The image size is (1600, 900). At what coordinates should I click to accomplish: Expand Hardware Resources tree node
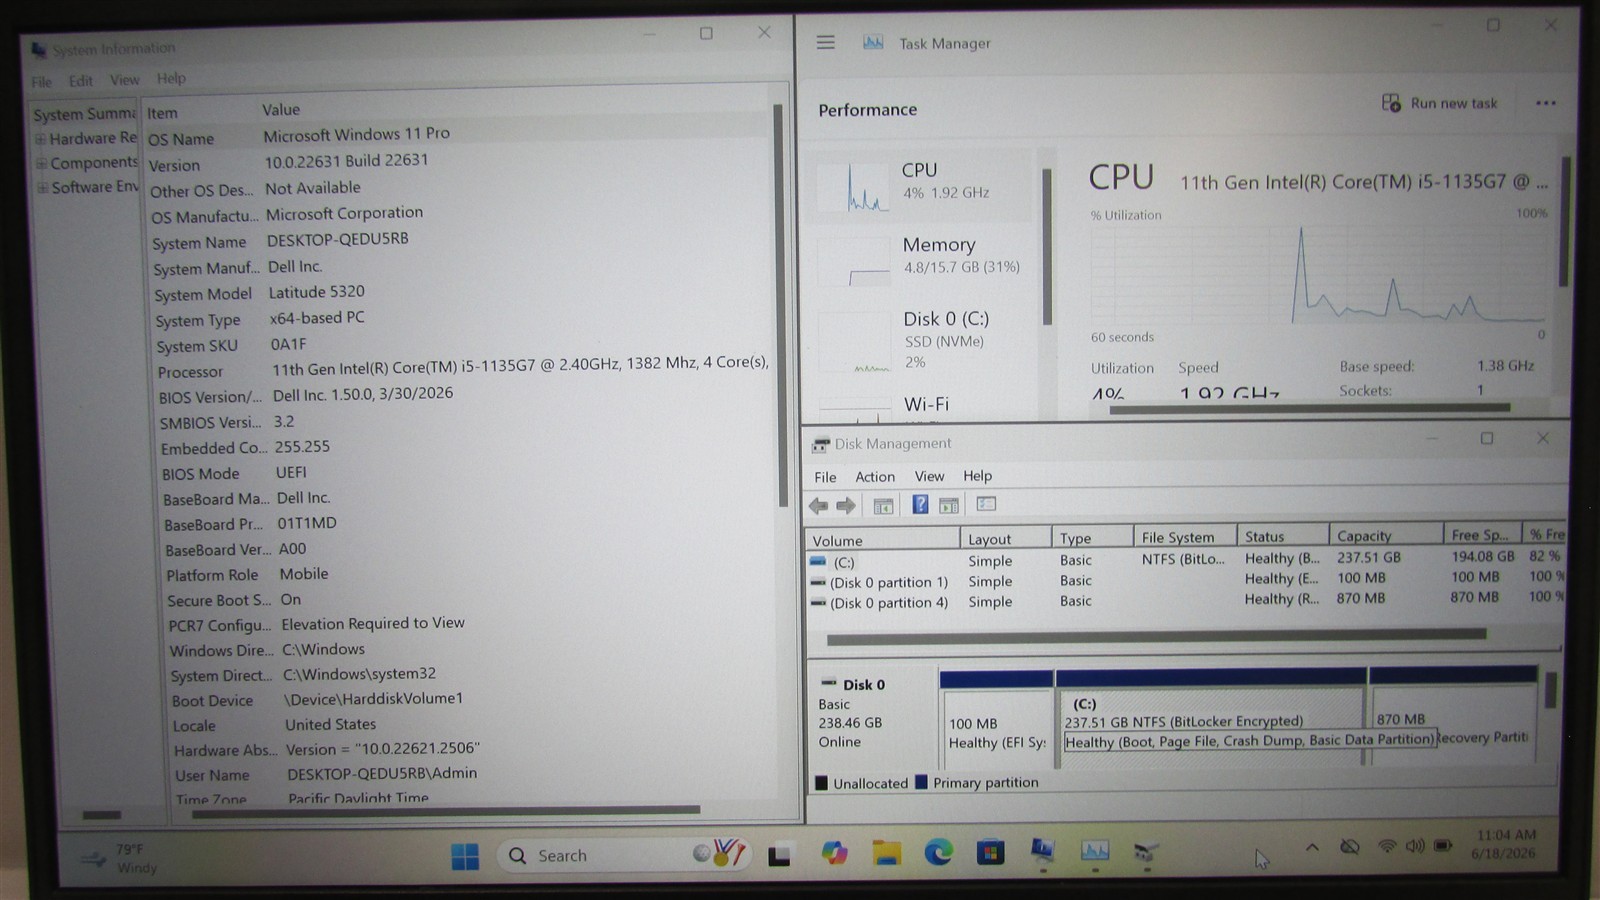click(41, 139)
